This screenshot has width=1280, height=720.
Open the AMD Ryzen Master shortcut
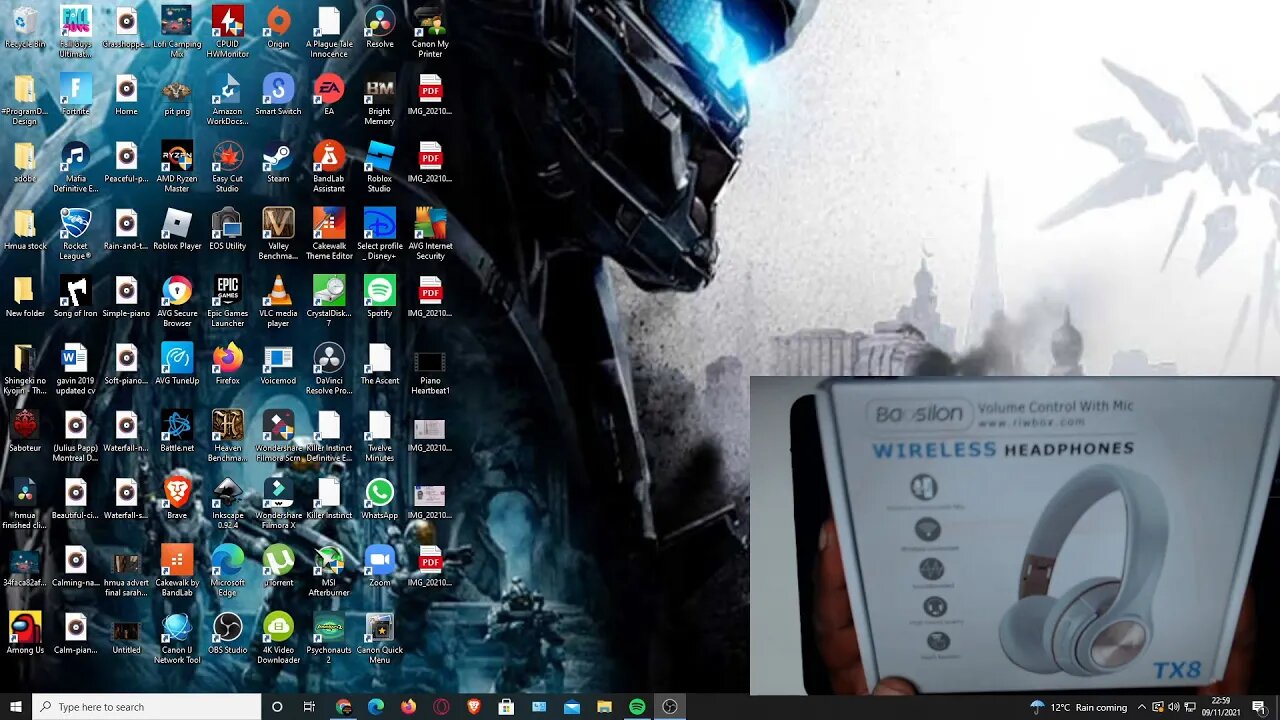click(177, 167)
